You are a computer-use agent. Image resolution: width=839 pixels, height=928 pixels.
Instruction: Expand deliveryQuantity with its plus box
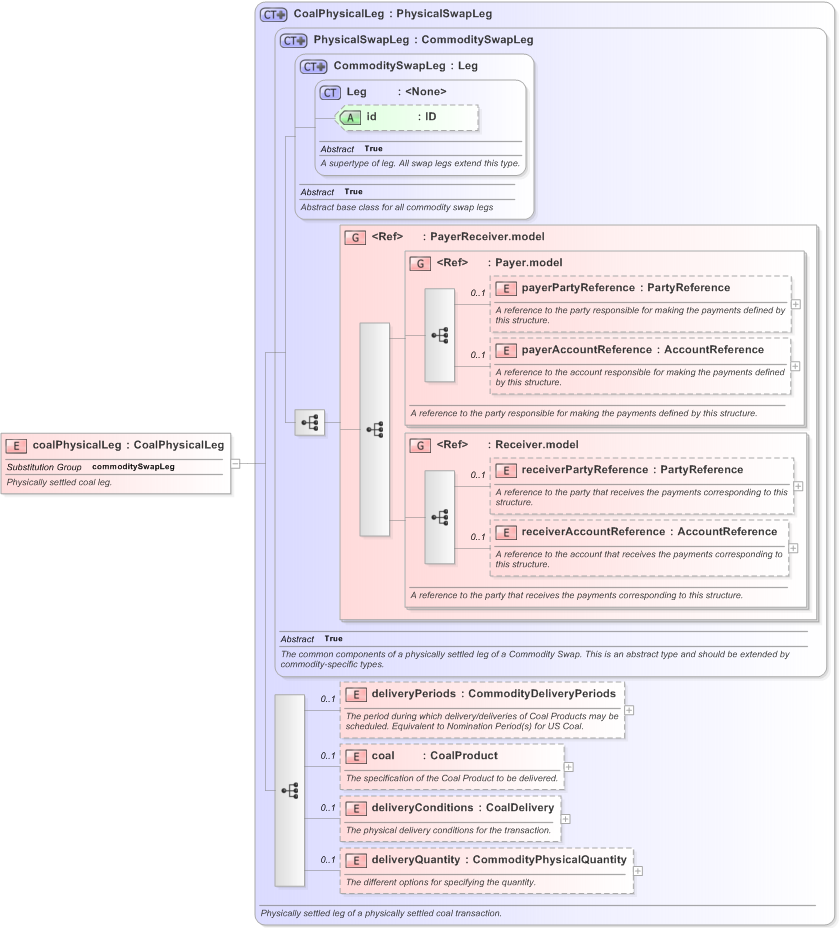click(638, 871)
